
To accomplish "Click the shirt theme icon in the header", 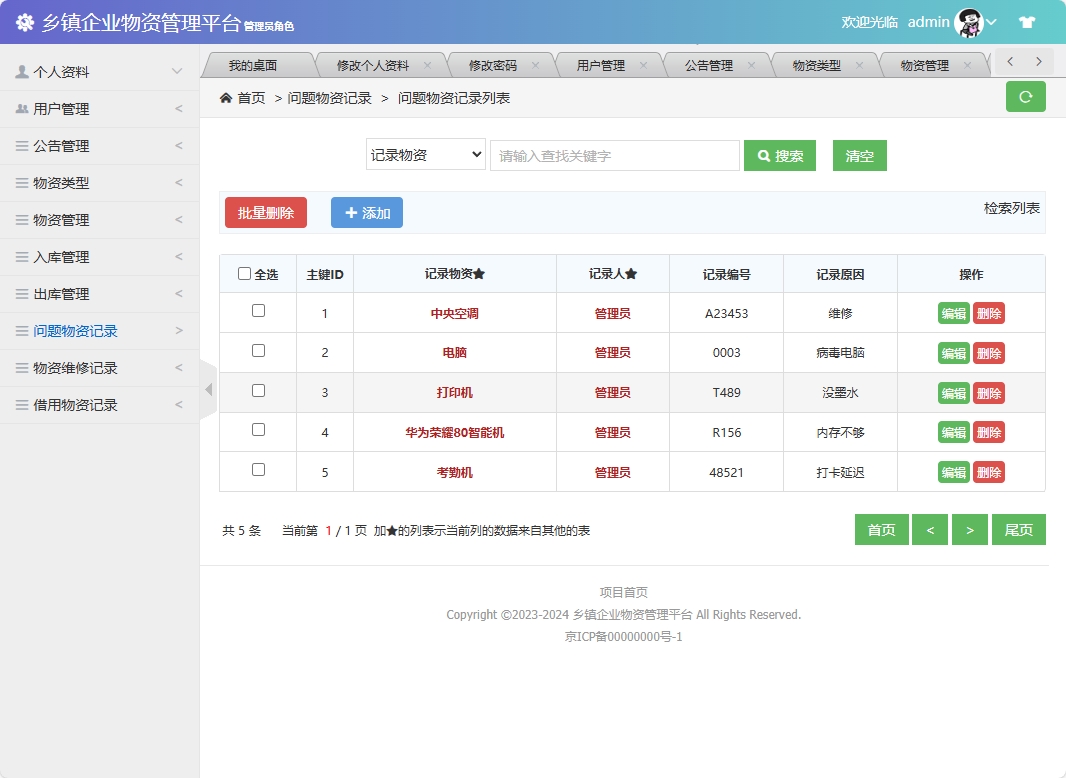I will click(1027, 21).
